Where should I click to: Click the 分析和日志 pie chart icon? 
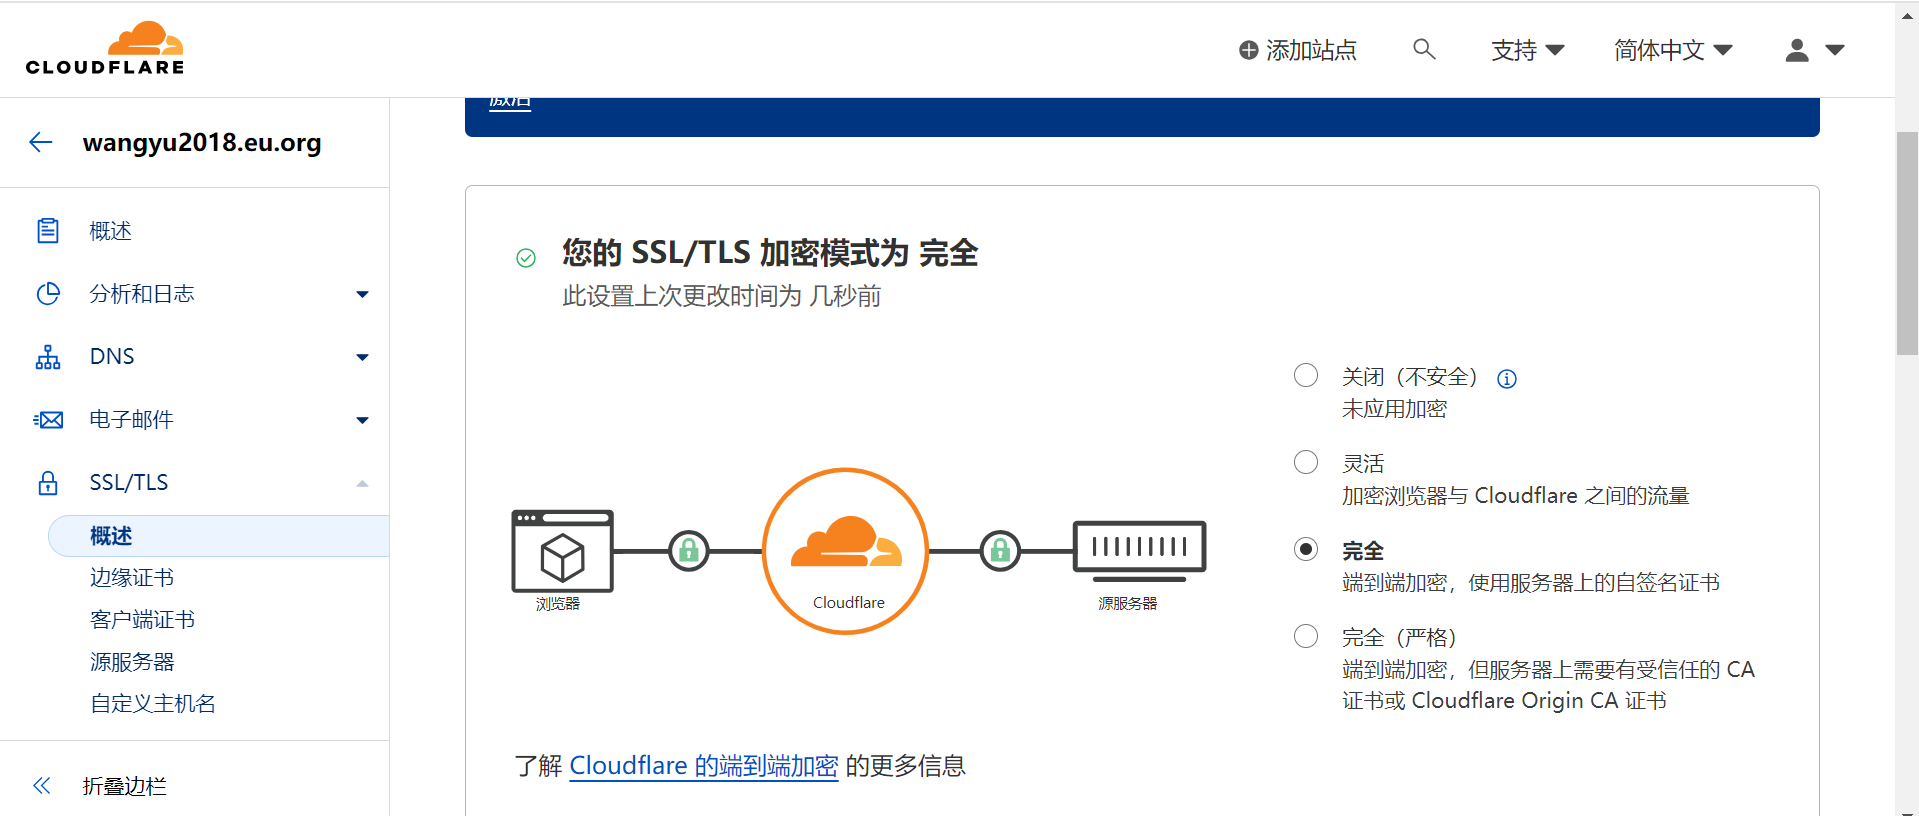[48, 294]
